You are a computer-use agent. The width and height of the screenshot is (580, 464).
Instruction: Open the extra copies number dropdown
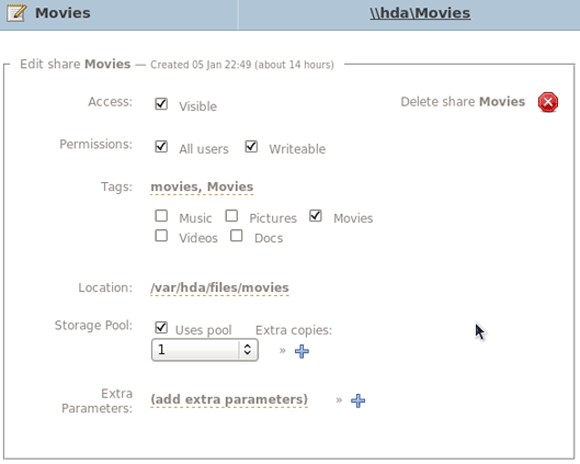(x=205, y=350)
